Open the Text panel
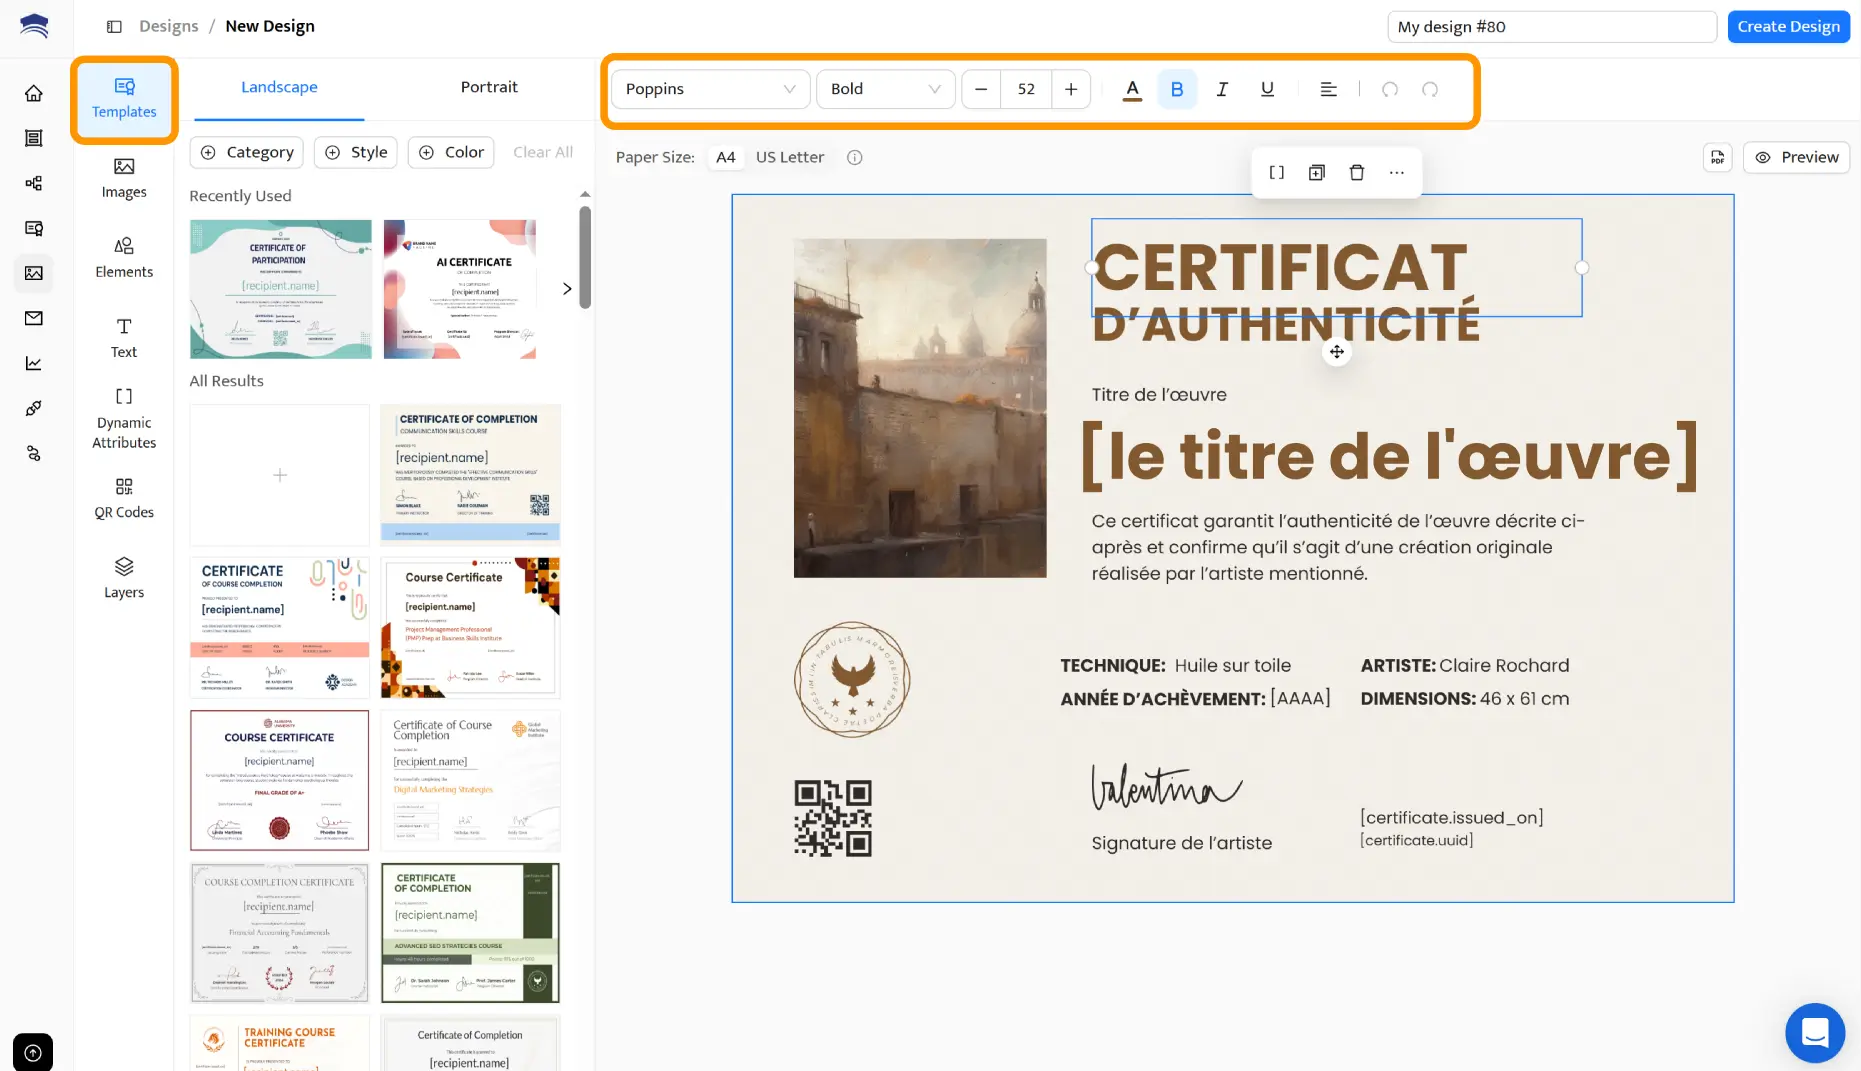 (x=124, y=338)
